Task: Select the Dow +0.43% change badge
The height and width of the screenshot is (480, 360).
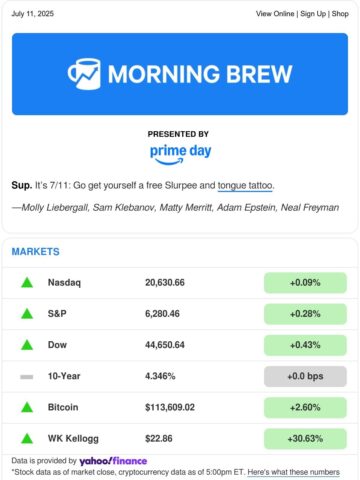Action: (x=305, y=345)
